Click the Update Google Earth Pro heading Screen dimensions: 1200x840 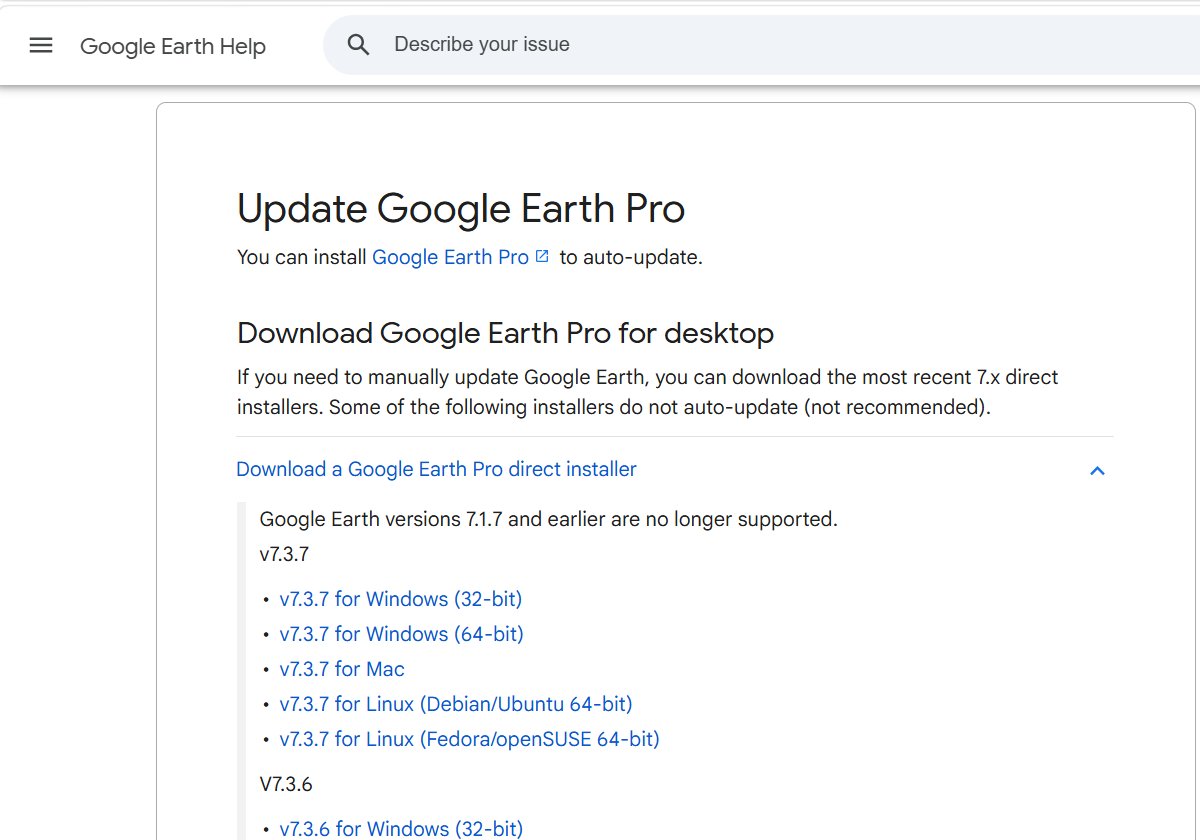pyautogui.click(x=461, y=209)
